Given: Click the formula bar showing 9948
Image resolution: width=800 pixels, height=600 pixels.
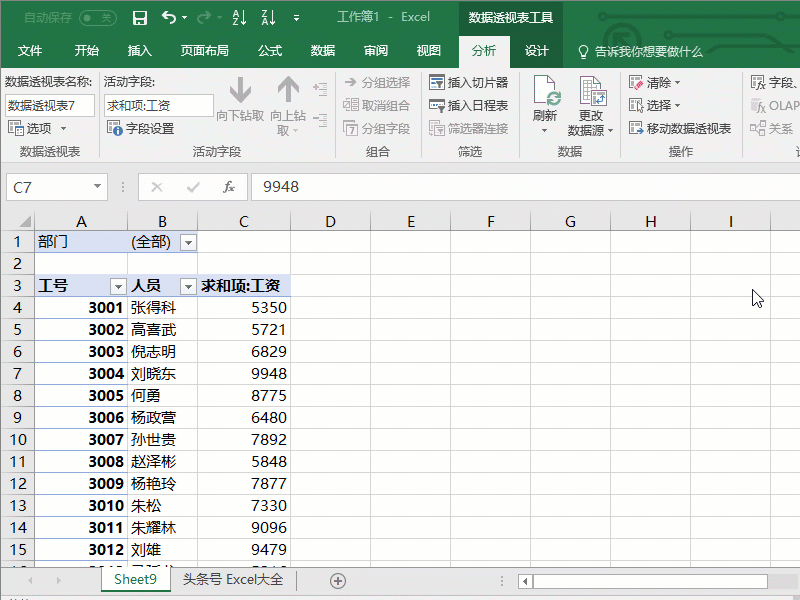Looking at the screenshot, I should (x=526, y=187).
